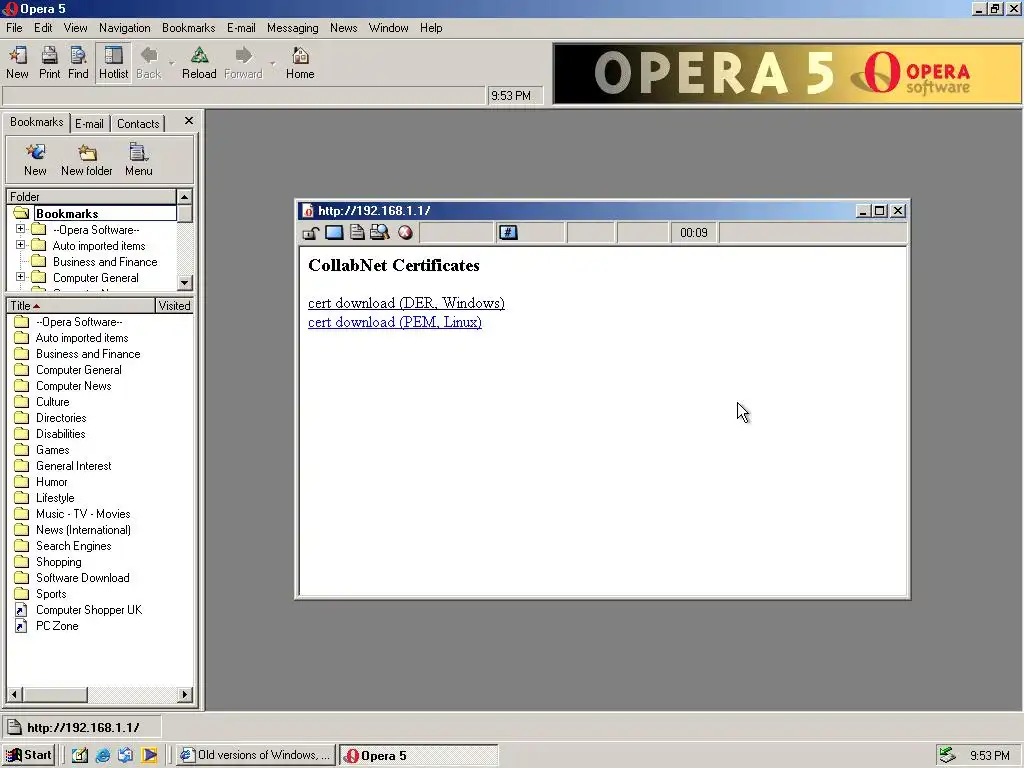This screenshot has width=1024, height=768.
Task: Close the hotlist panel with X
Action: (189, 121)
